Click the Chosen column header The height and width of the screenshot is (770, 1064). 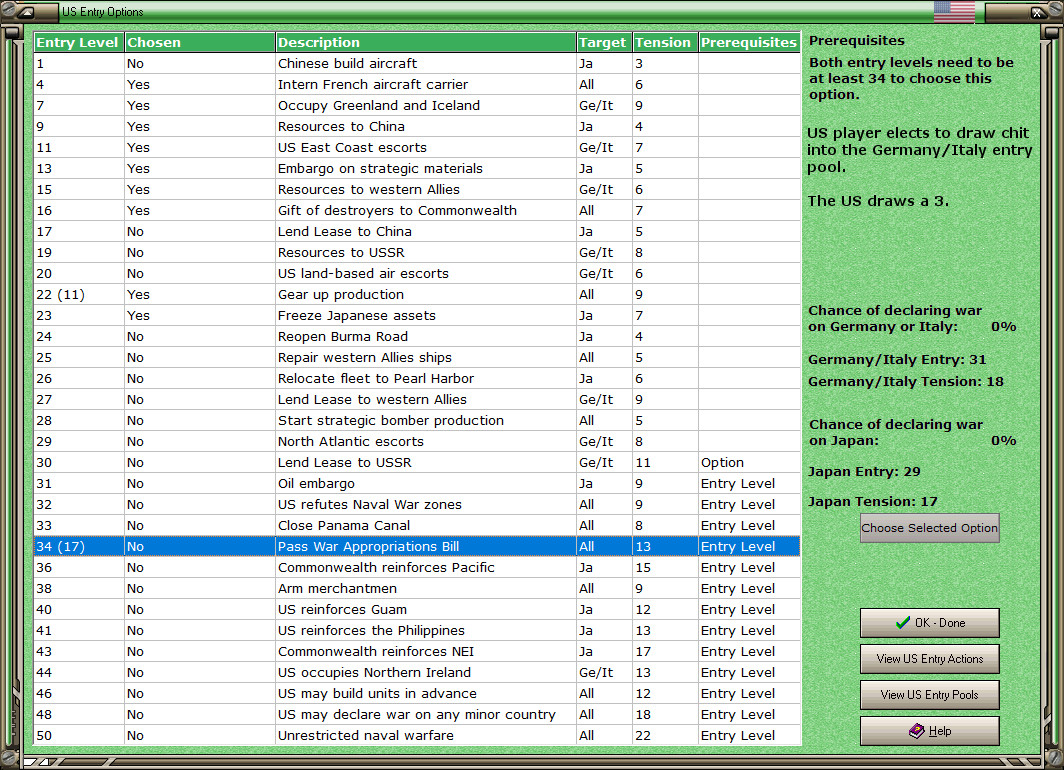[200, 42]
